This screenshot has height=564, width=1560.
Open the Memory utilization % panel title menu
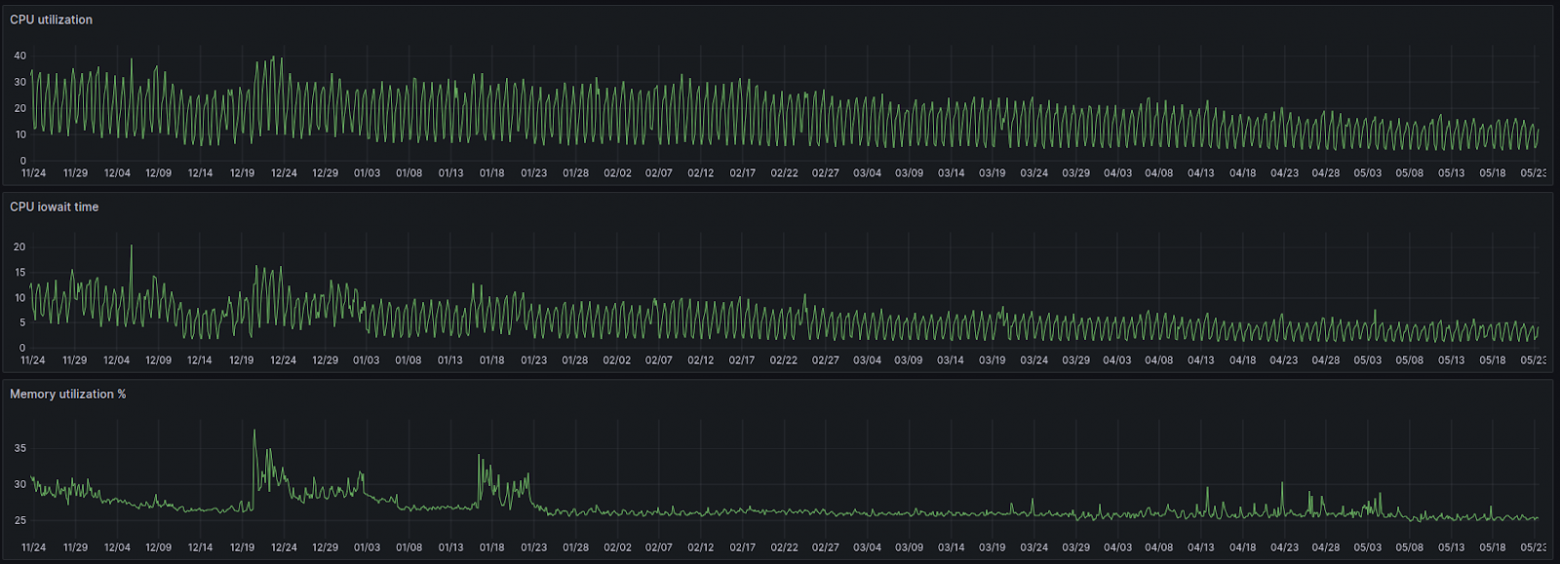click(x=68, y=394)
